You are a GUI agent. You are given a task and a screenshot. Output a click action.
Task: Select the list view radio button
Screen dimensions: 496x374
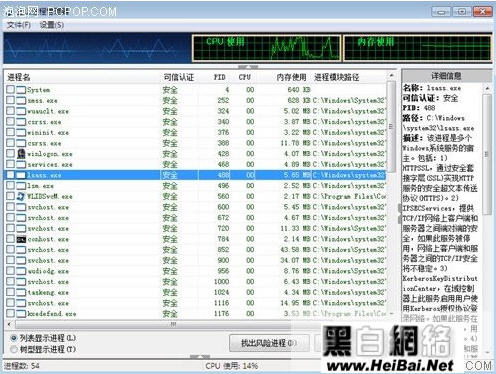click(14, 338)
